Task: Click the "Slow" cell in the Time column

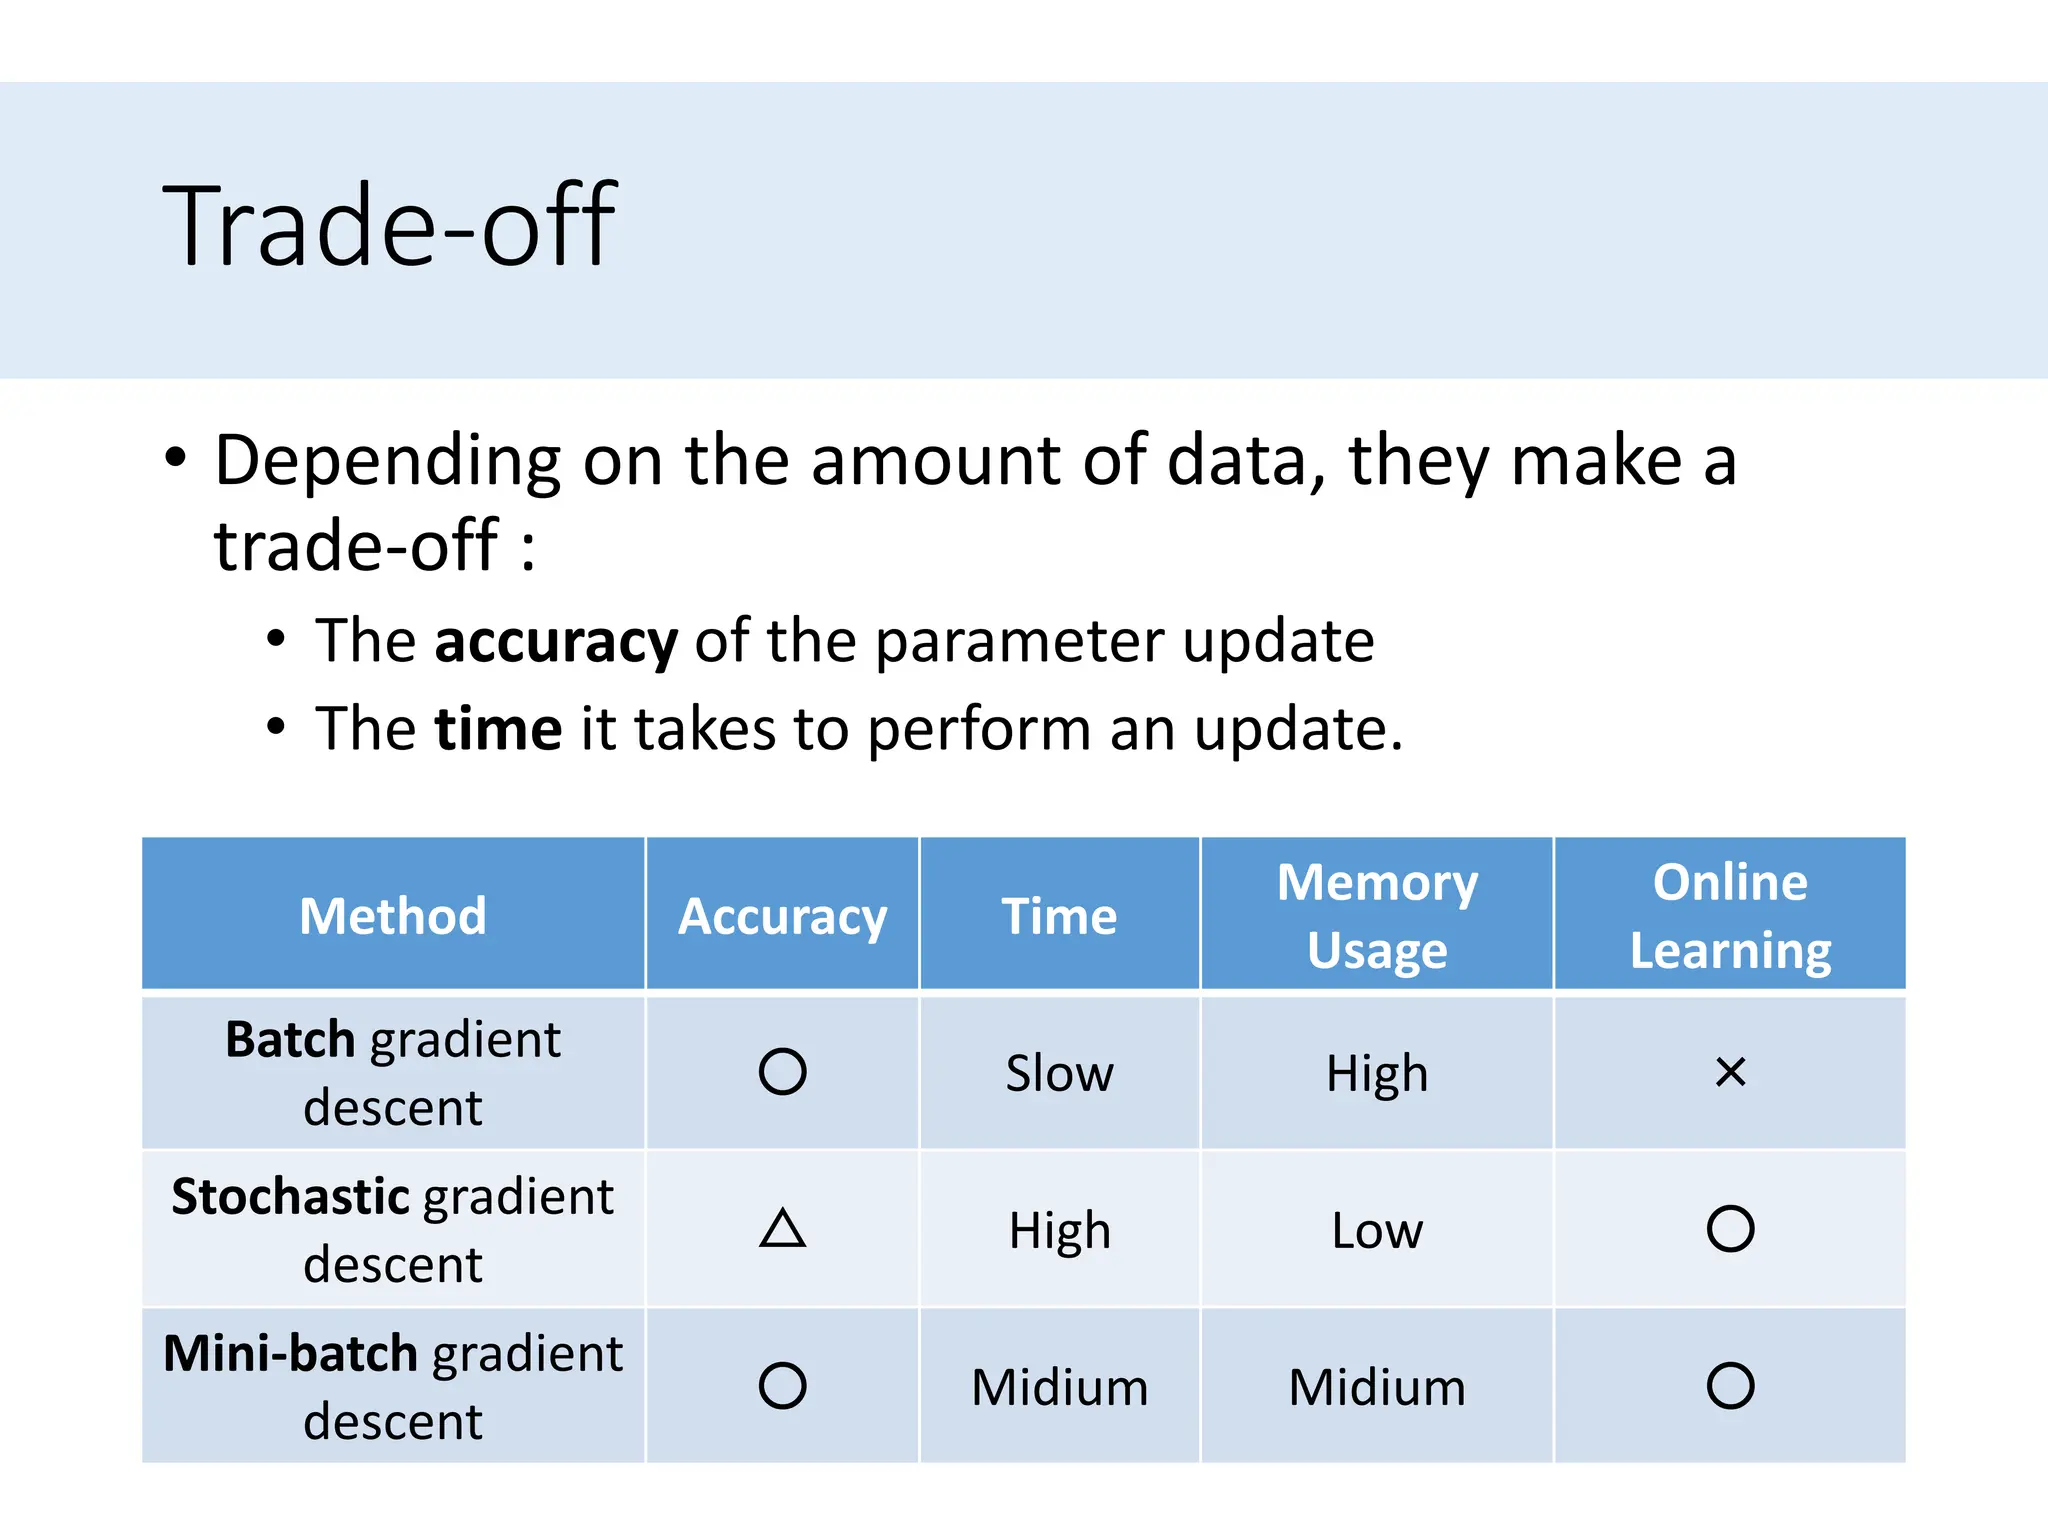Action: (1059, 1073)
